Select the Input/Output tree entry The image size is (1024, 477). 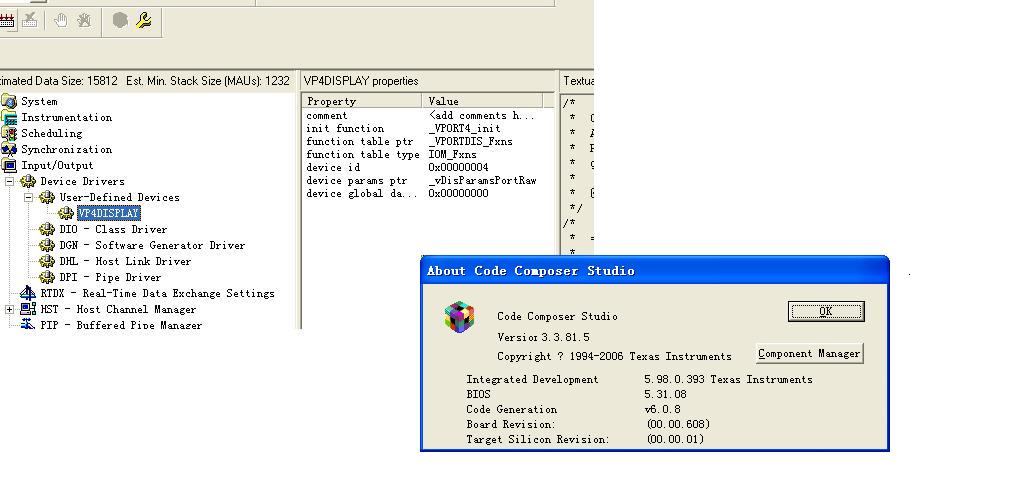tap(57, 165)
